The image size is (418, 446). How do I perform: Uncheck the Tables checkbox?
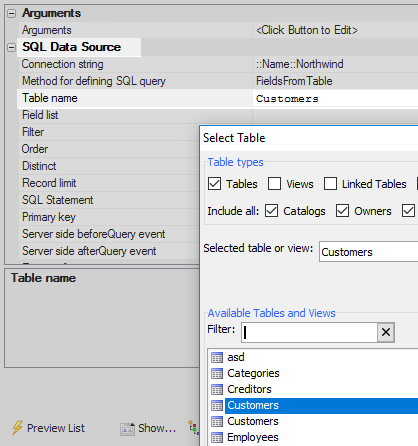(214, 184)
